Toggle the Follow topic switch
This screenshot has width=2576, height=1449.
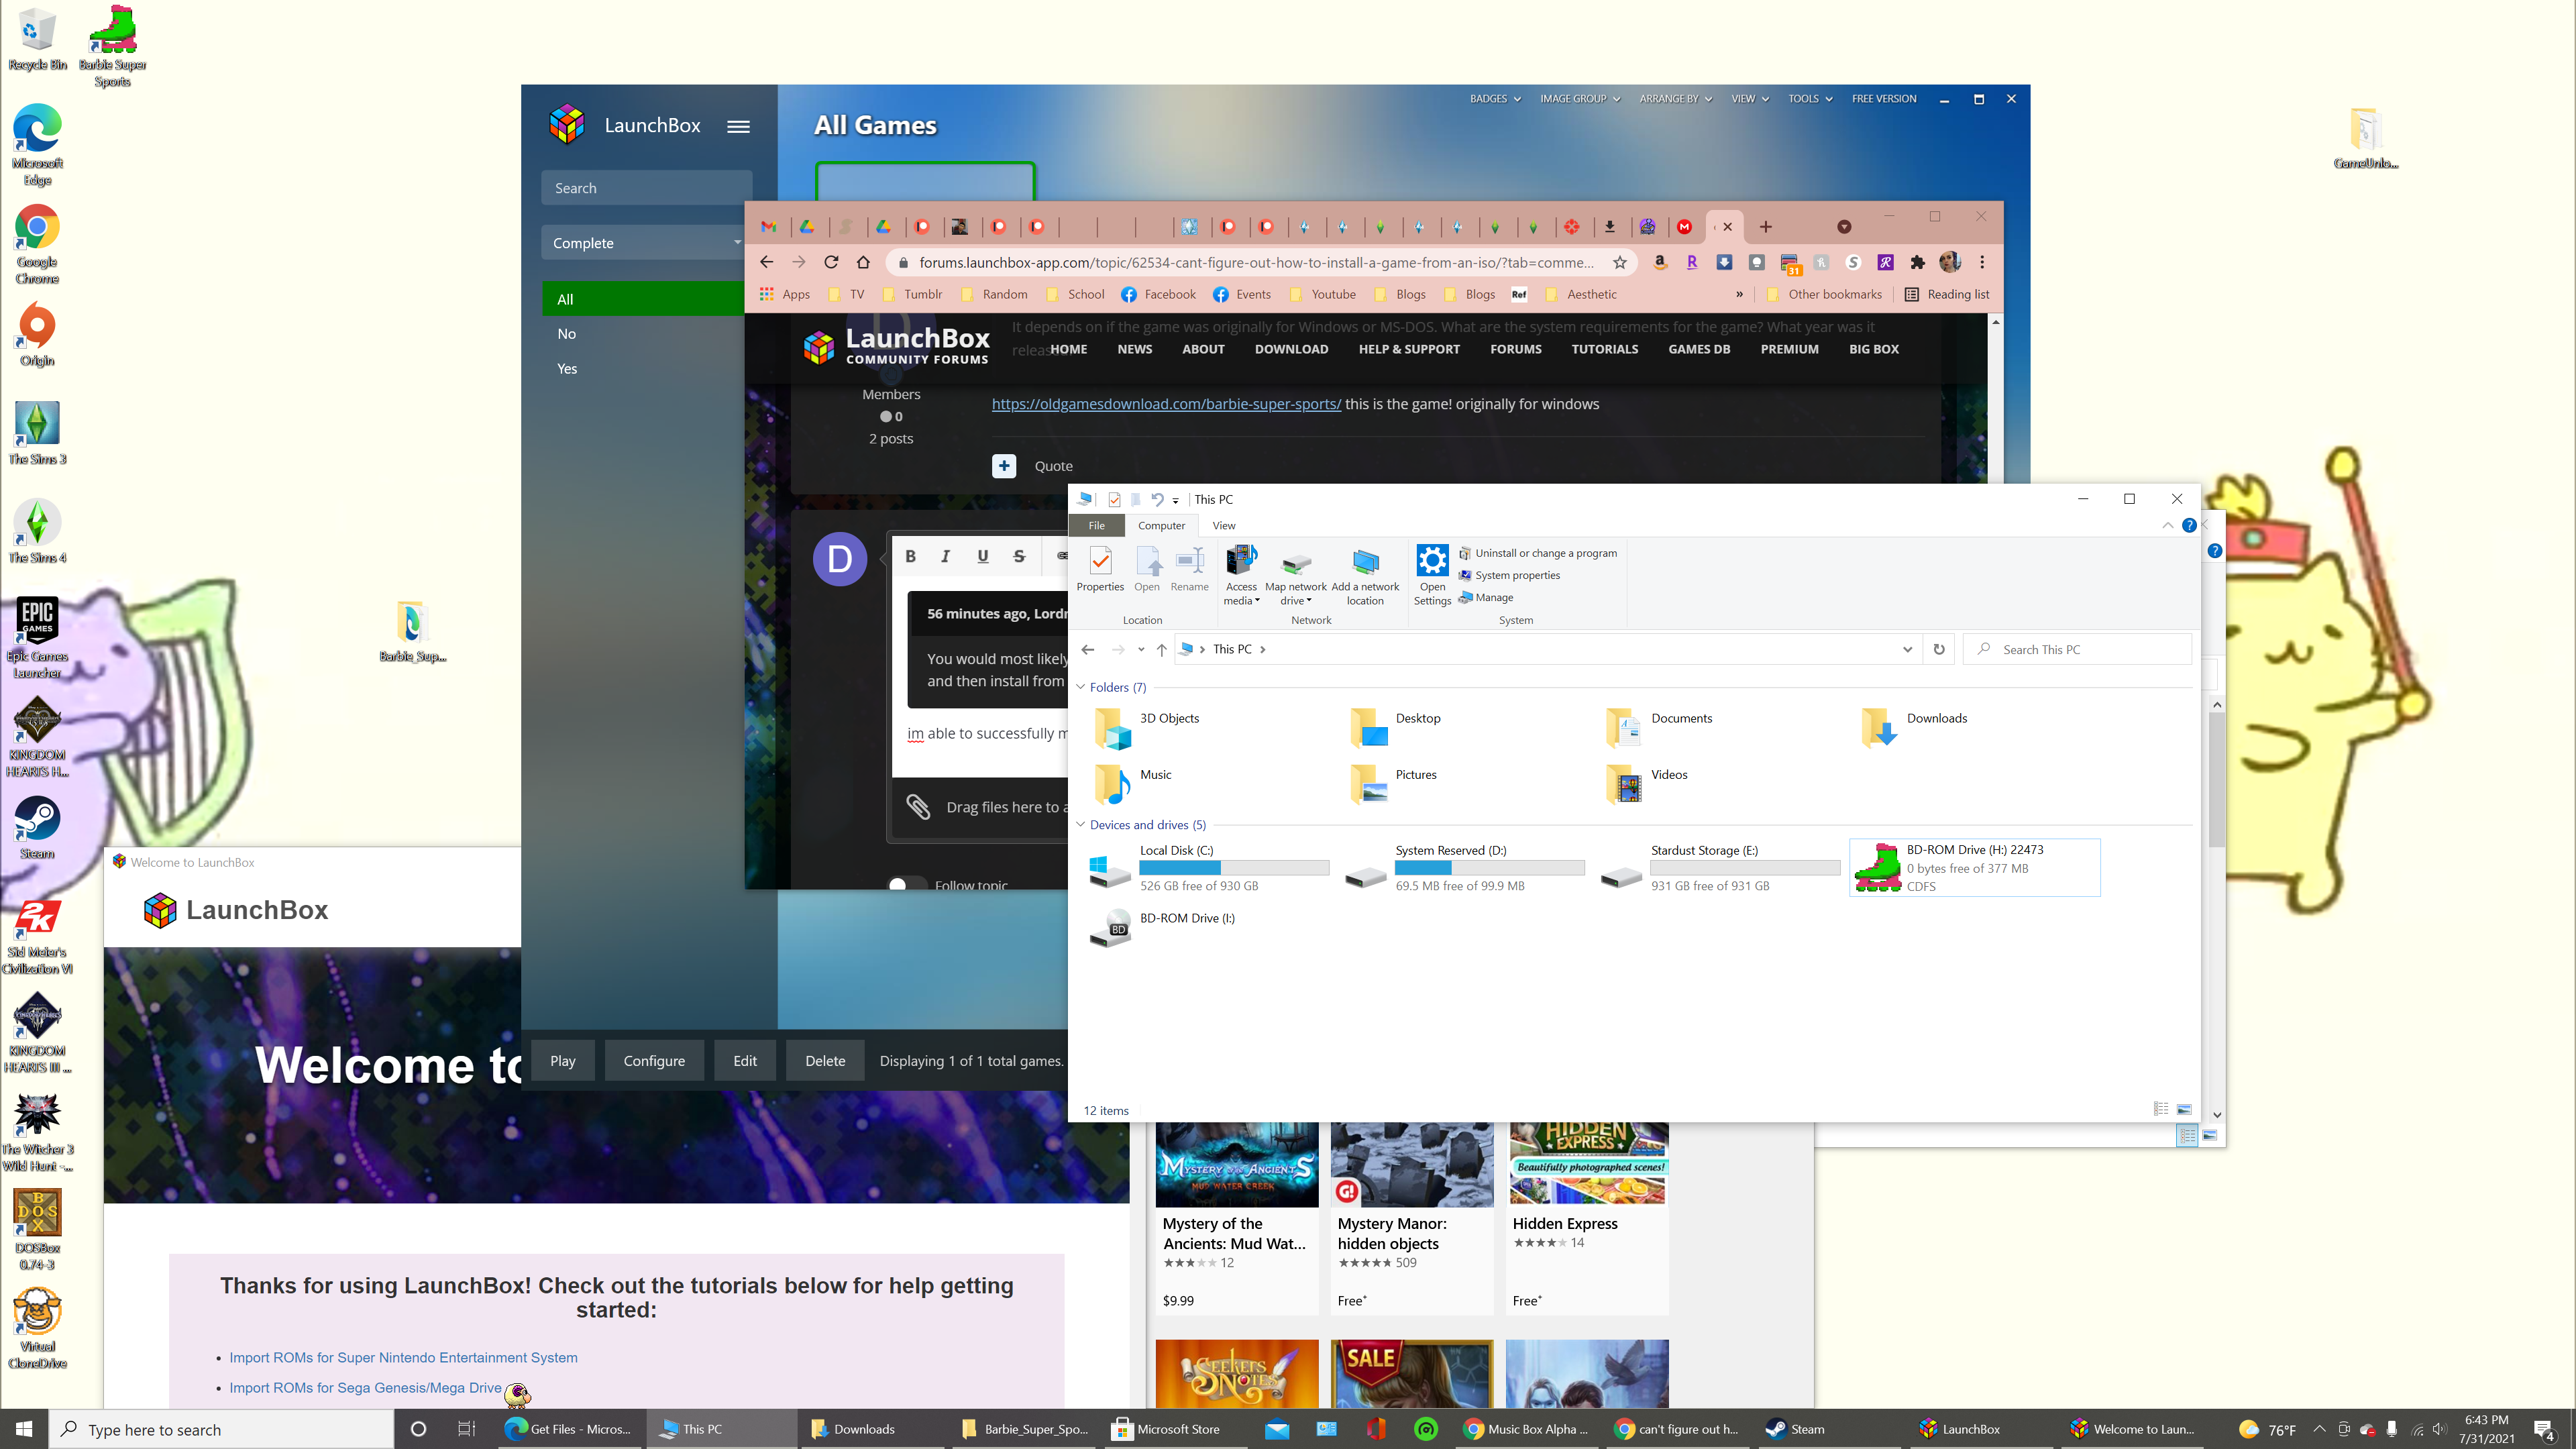906,884
